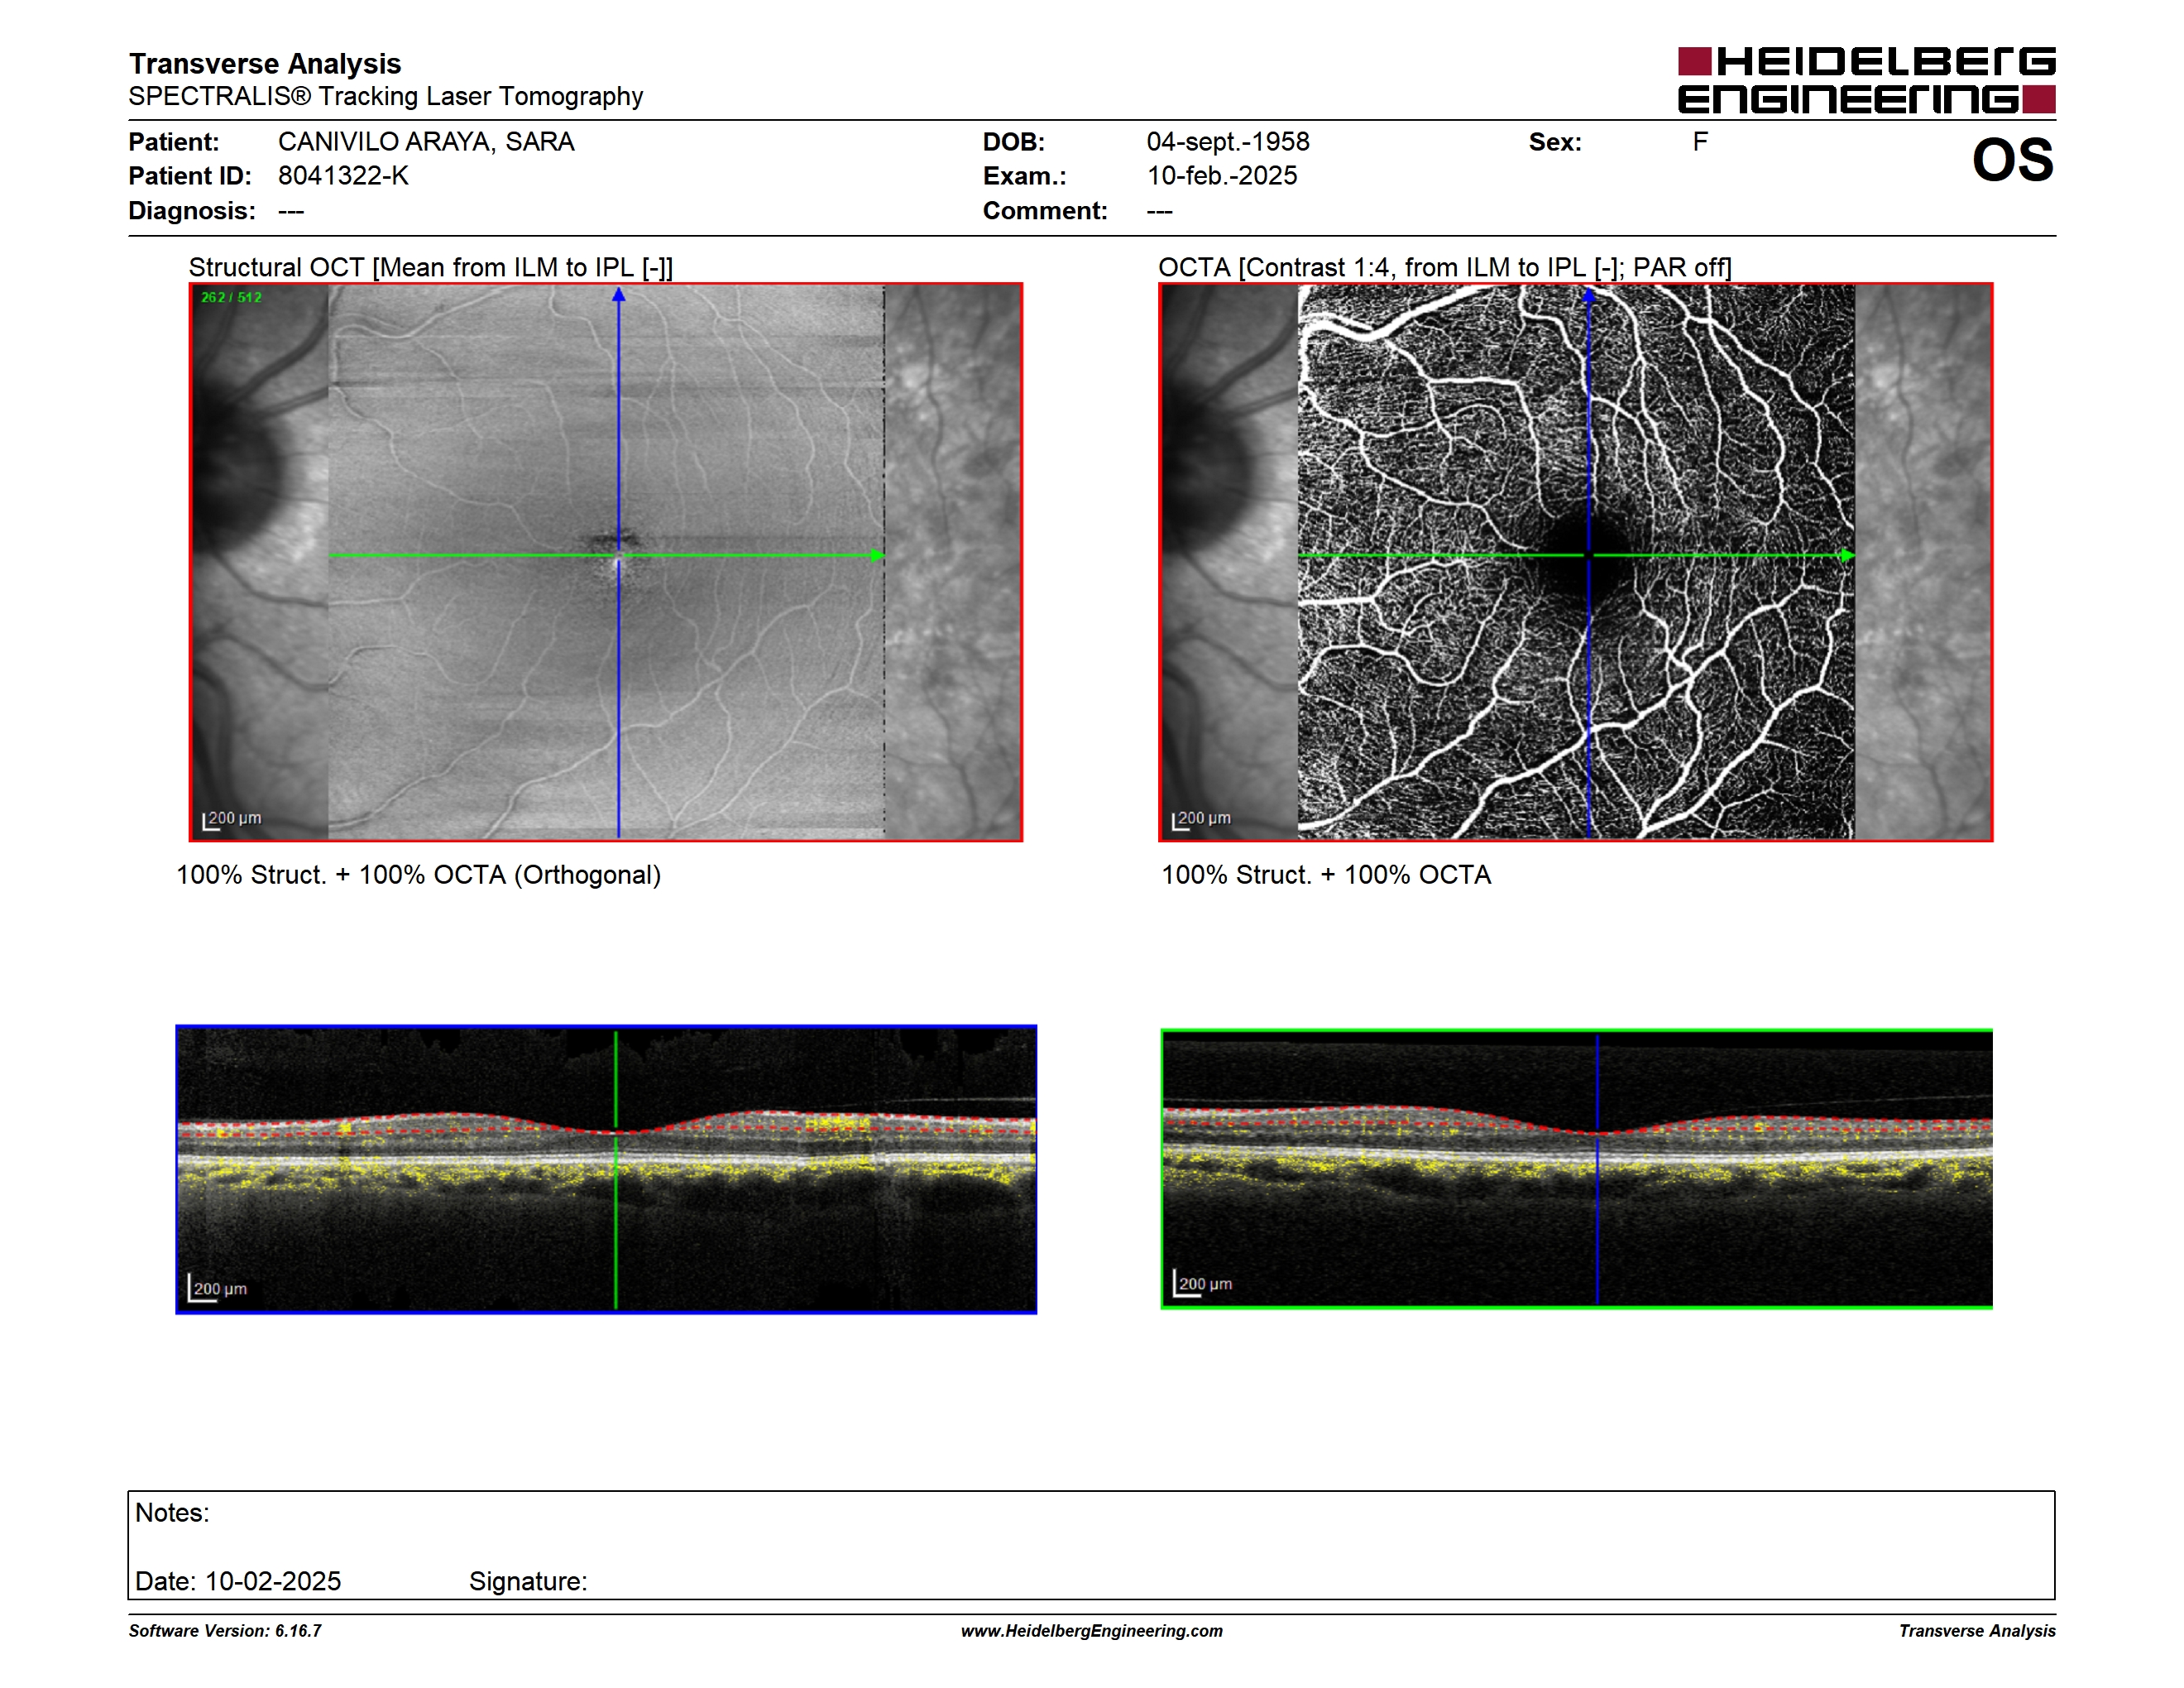Image resolution: width=2184 pixels, height=1688 pixels.
Task: Click patient name CANIVILO ARAYA, SARA
Action: (x=426, y=142)
